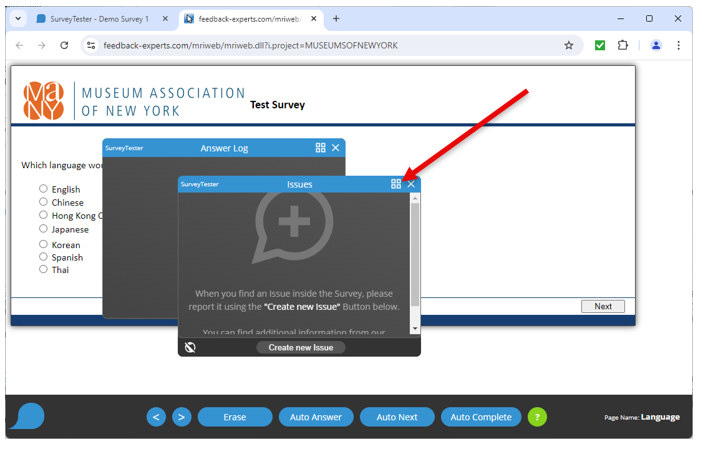The width and height of the screenshot is (702, 450).
Task: Open the tab search dropdown arrow
Action: click(x=18, y=19)
